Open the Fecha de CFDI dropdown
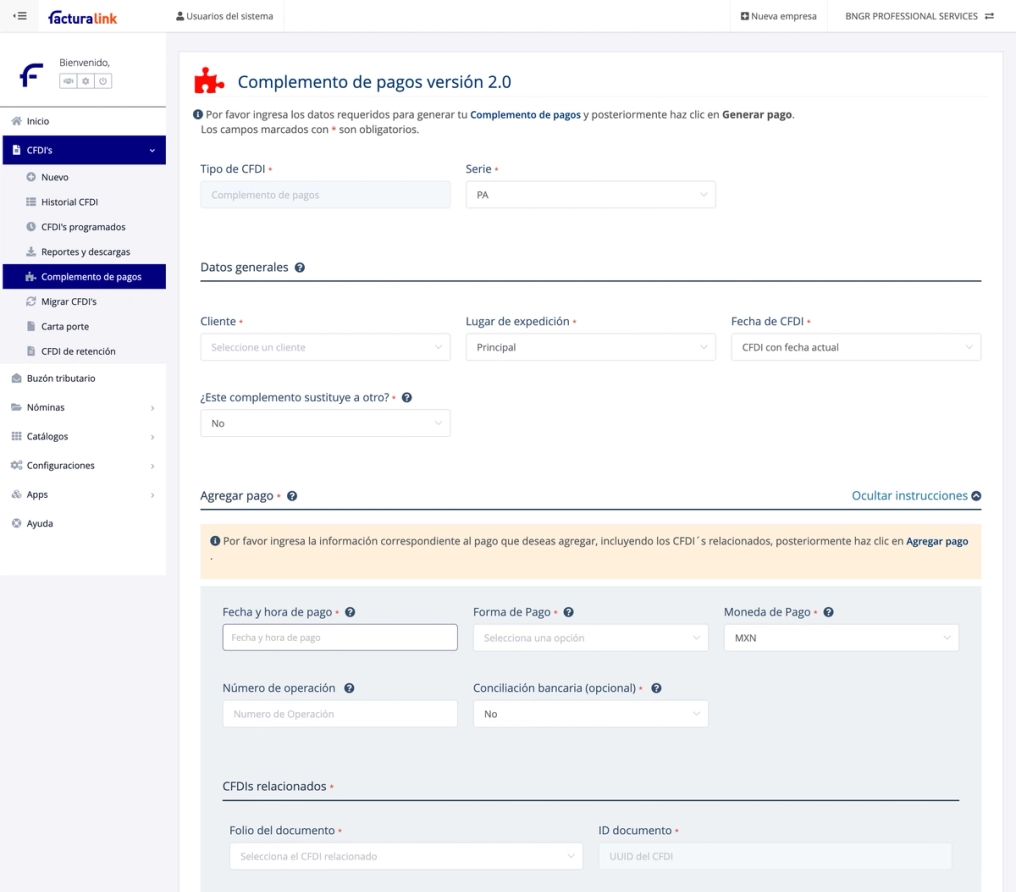 coord(856,347)
